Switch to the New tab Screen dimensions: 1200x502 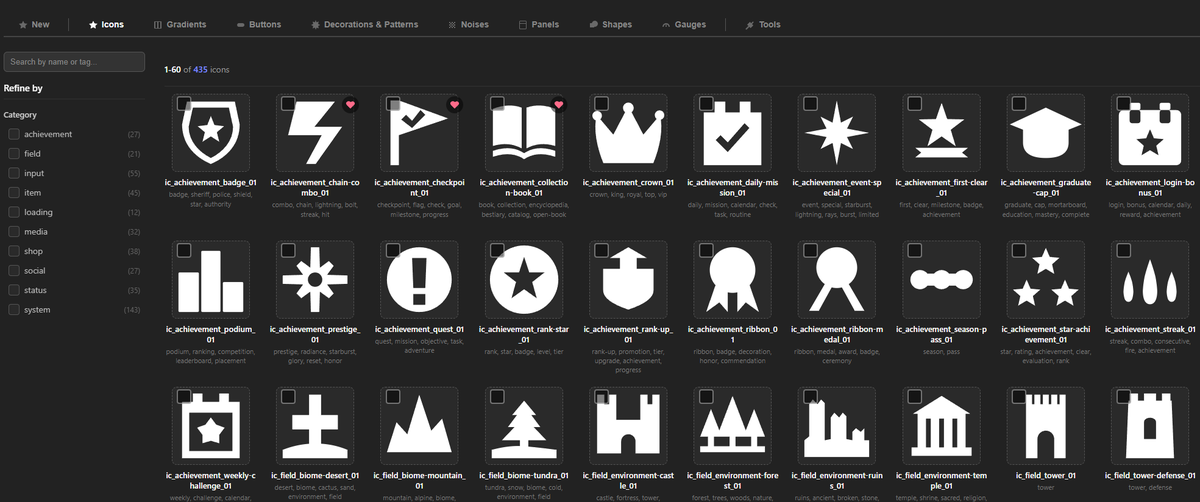tap(34, 24)
